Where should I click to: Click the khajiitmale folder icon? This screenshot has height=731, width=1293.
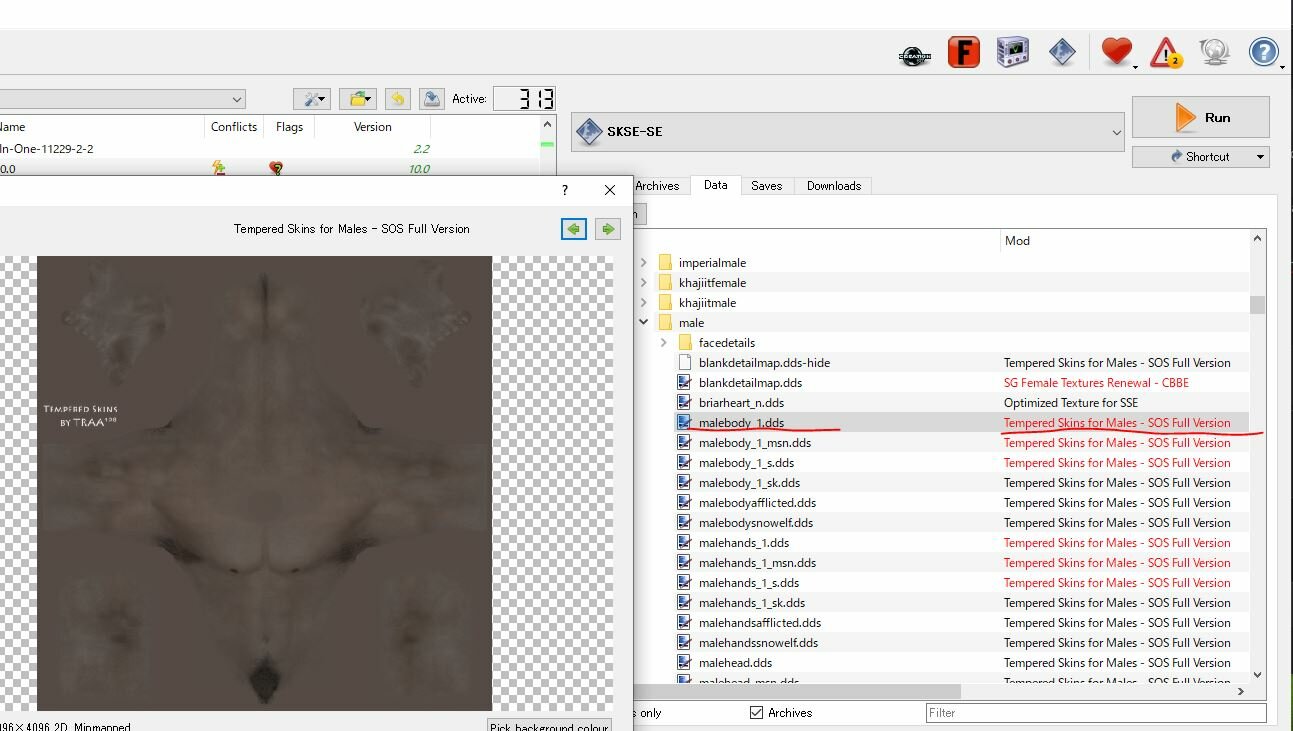pos(665,302)
